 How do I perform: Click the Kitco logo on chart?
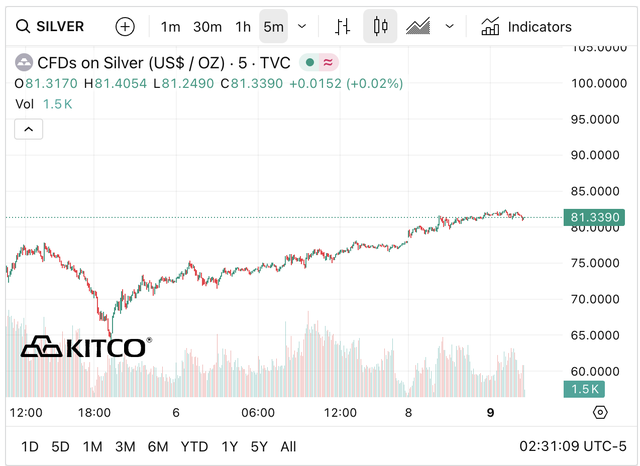click(86, 347)
